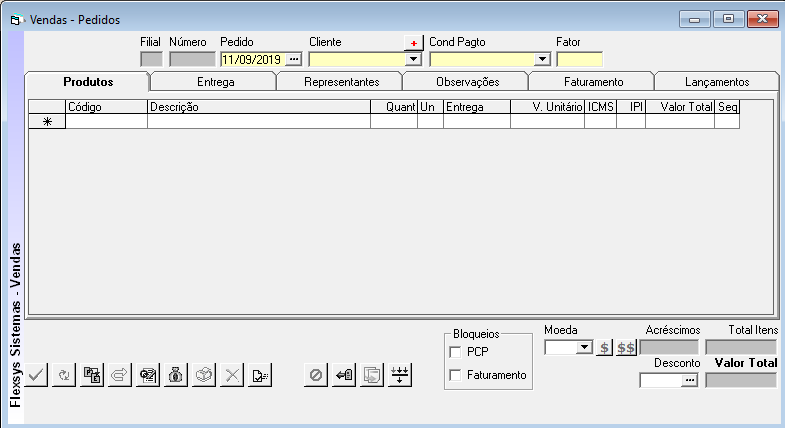
Task: Click the double dollar sign button
Action: [x=626, y=348]
